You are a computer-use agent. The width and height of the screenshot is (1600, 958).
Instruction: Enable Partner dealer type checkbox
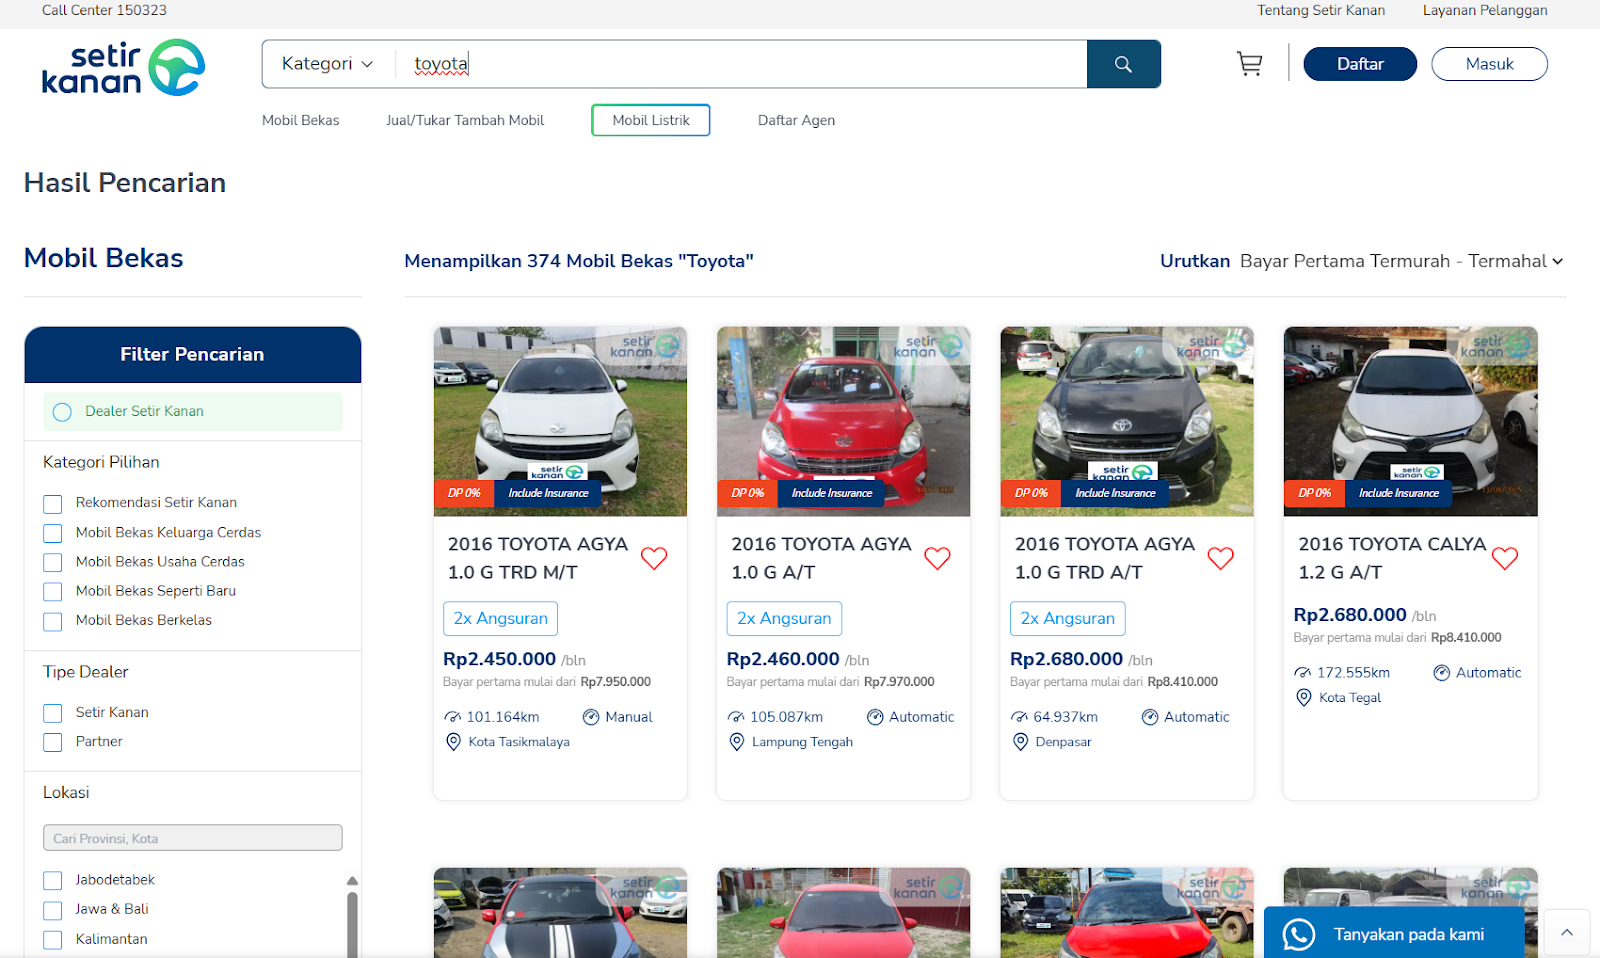click(x=53, y=742)
